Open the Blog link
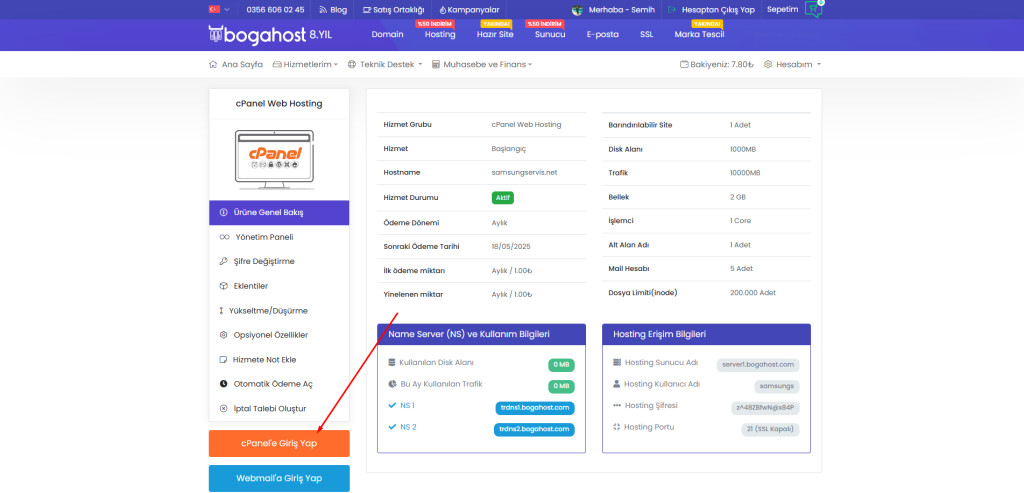This screenshot has width=1024, height=493. (333, 10)
